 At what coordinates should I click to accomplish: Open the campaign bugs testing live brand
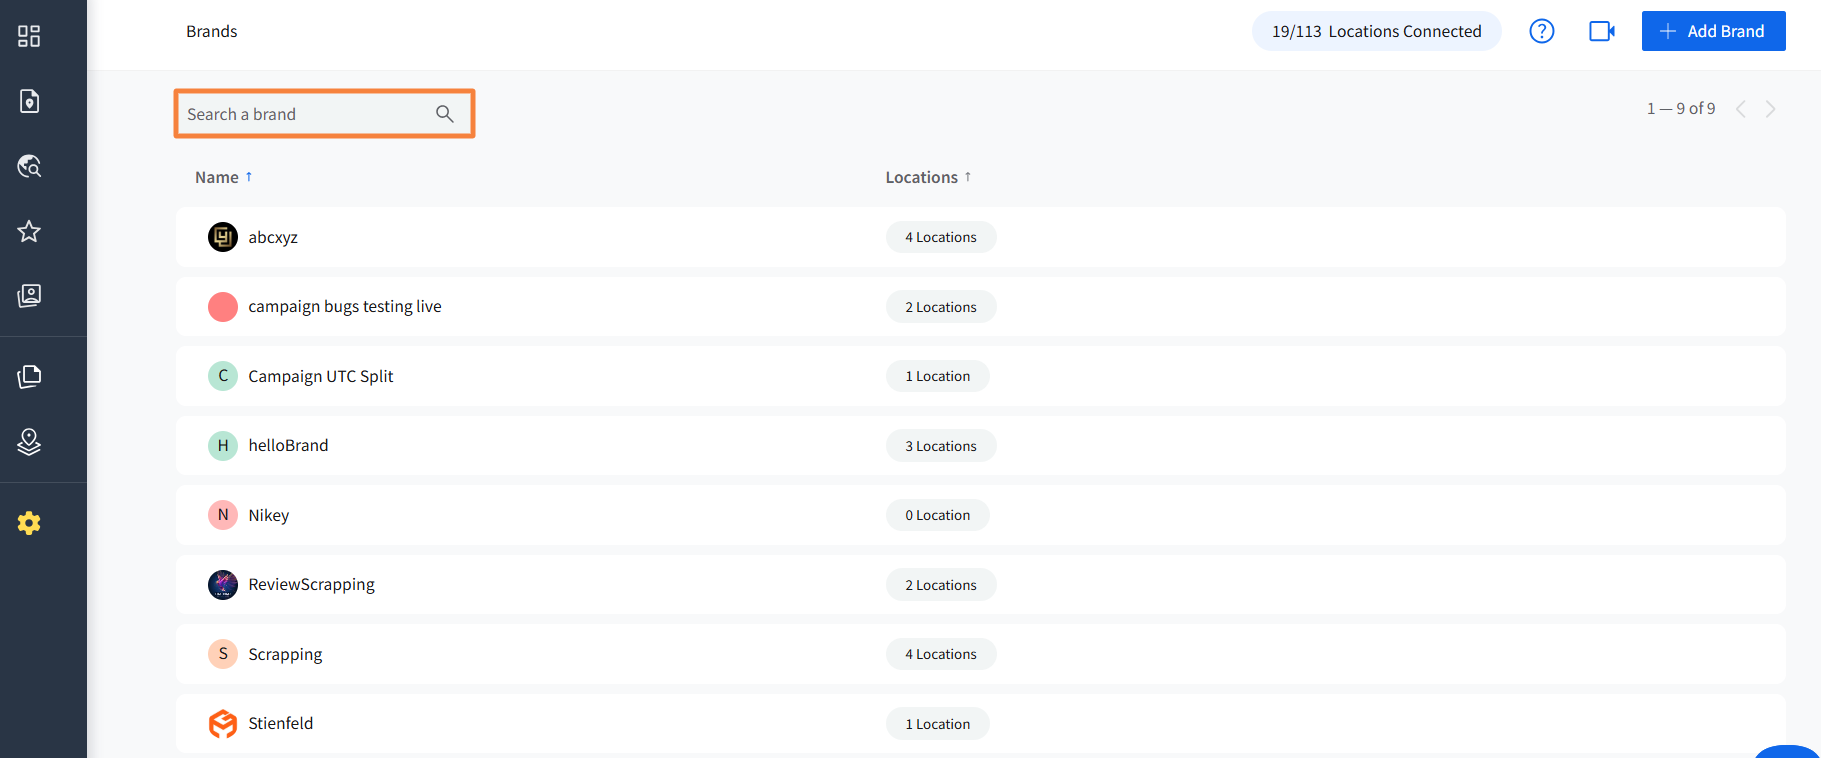point(345,307)
